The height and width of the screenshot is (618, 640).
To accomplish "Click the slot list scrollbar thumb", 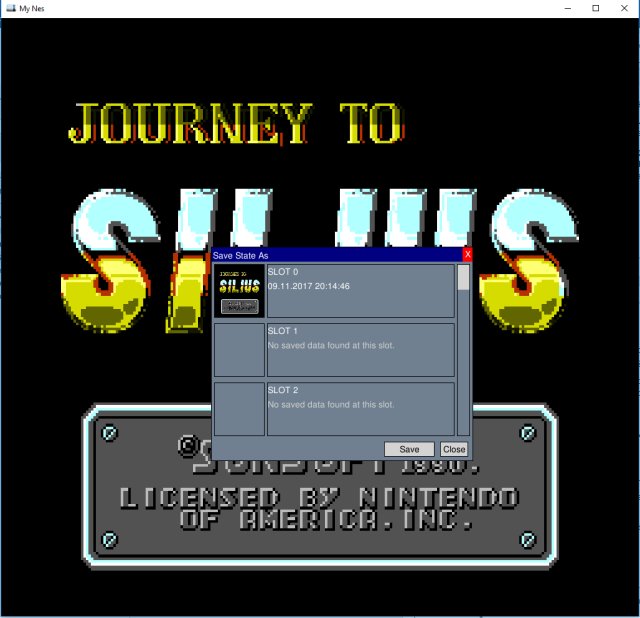I will pyautogui.click(x=463, y=278).
